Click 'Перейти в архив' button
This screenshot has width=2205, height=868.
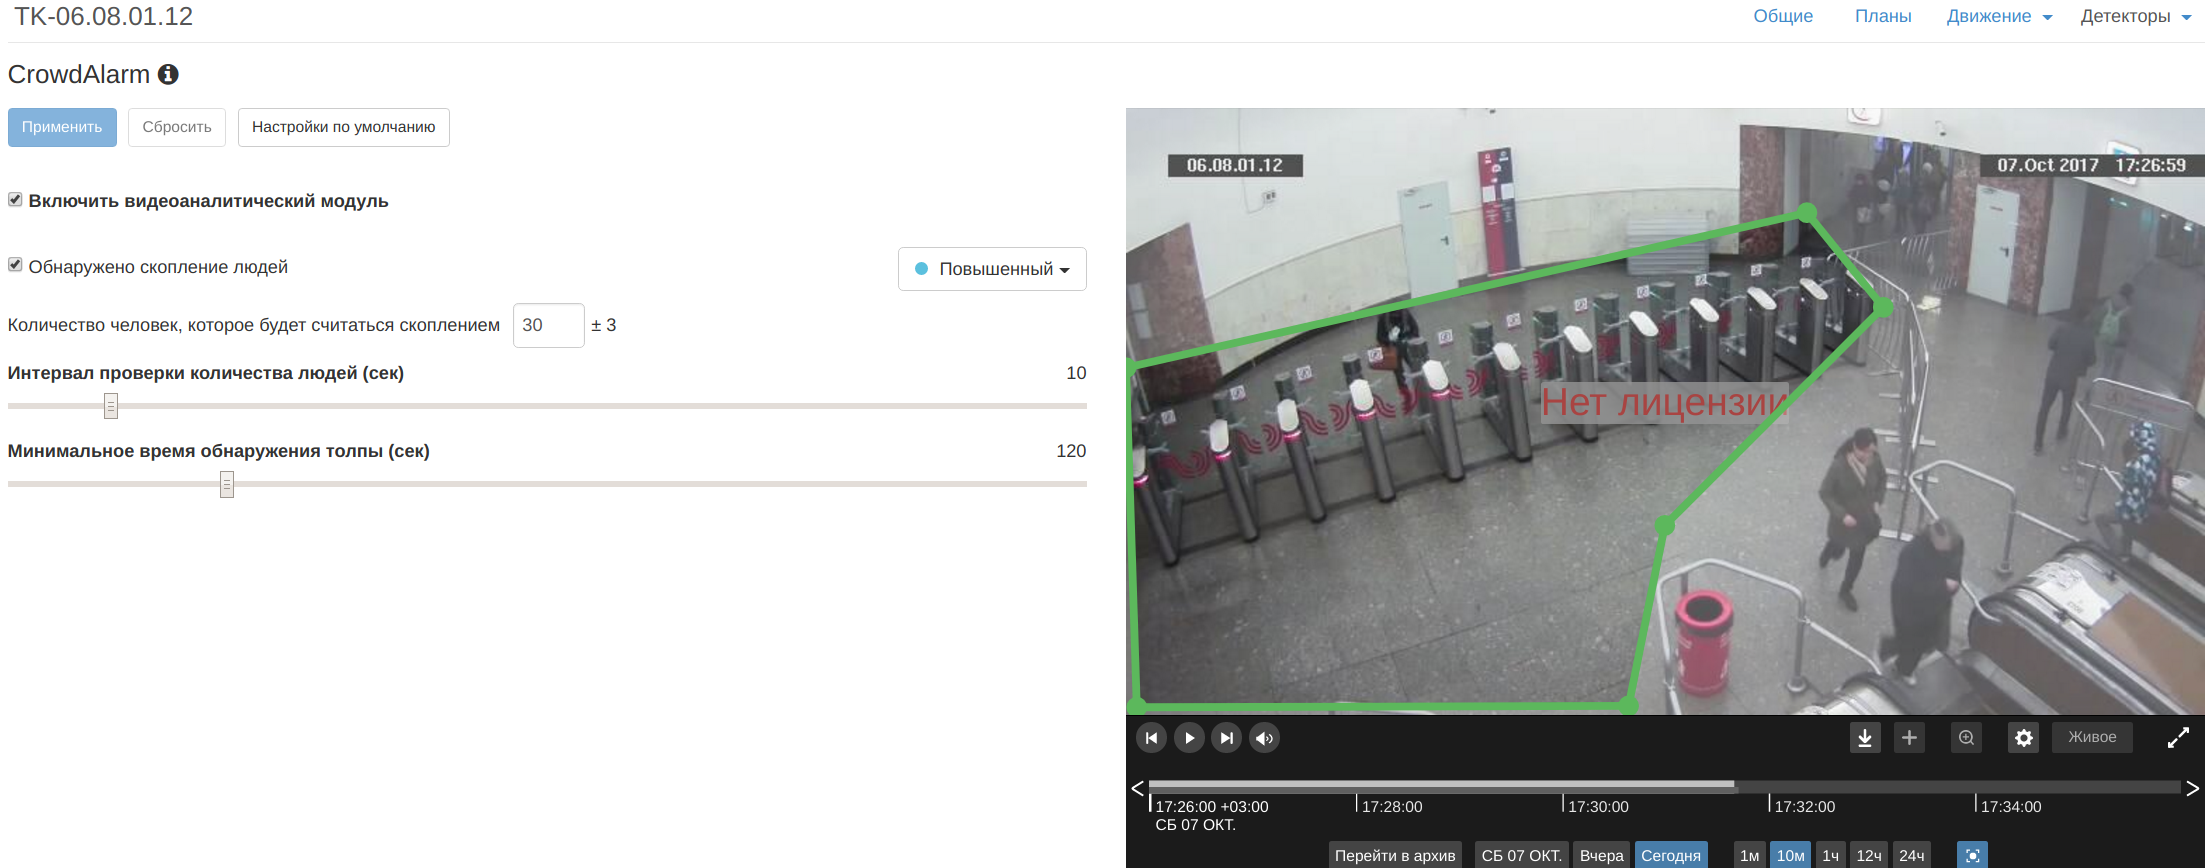(x=1395, y=855)
